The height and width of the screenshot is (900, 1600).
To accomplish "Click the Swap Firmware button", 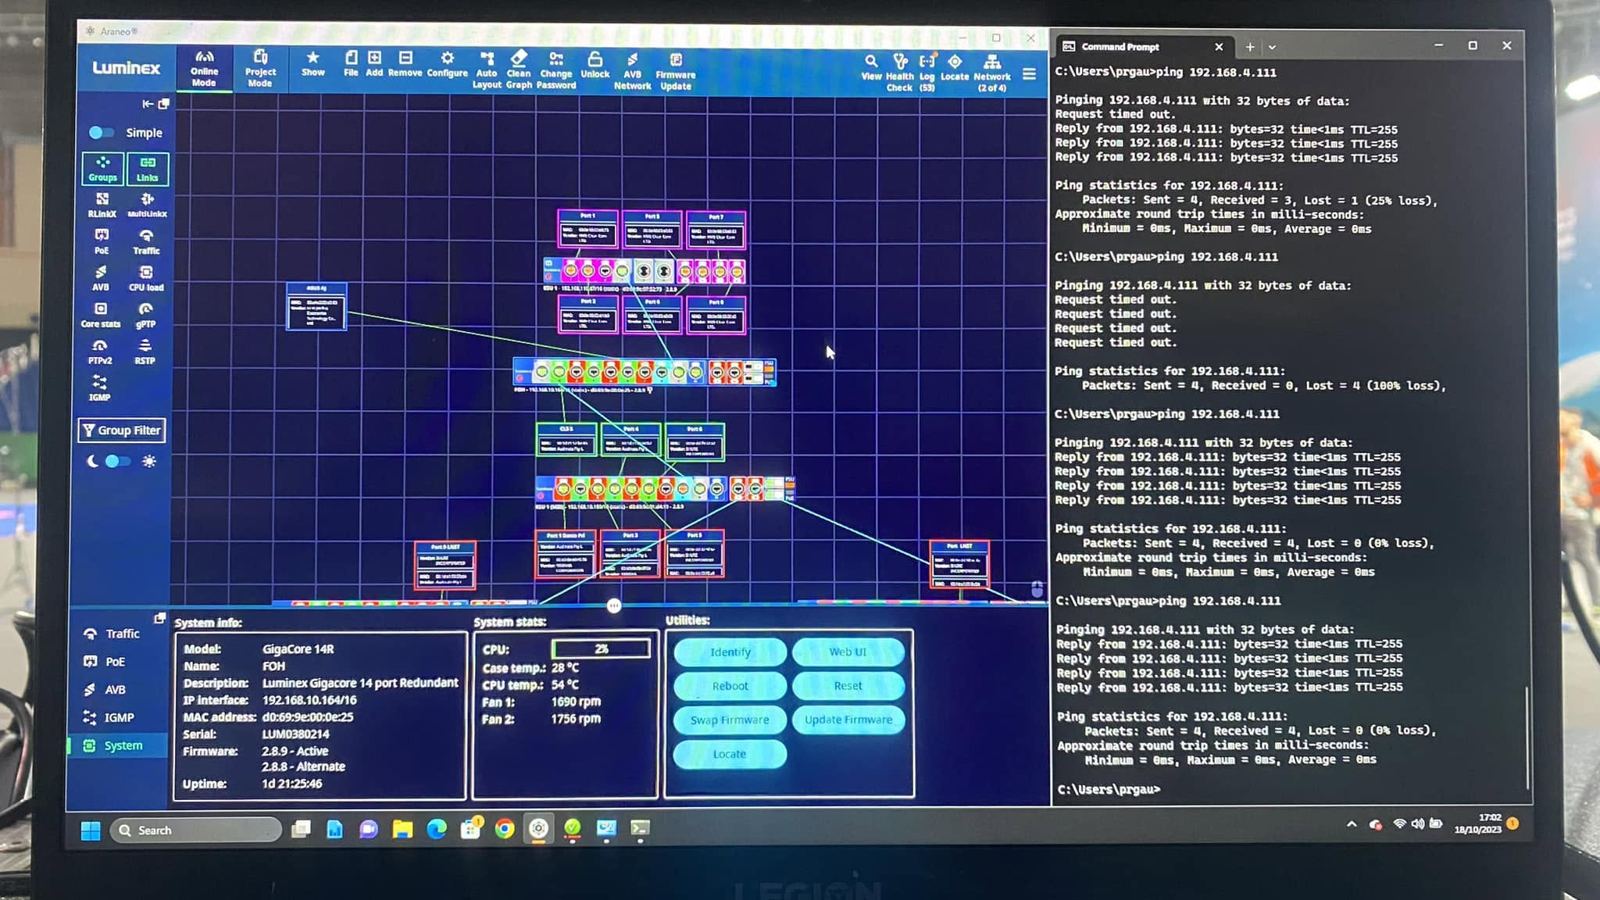I will 730,720.
